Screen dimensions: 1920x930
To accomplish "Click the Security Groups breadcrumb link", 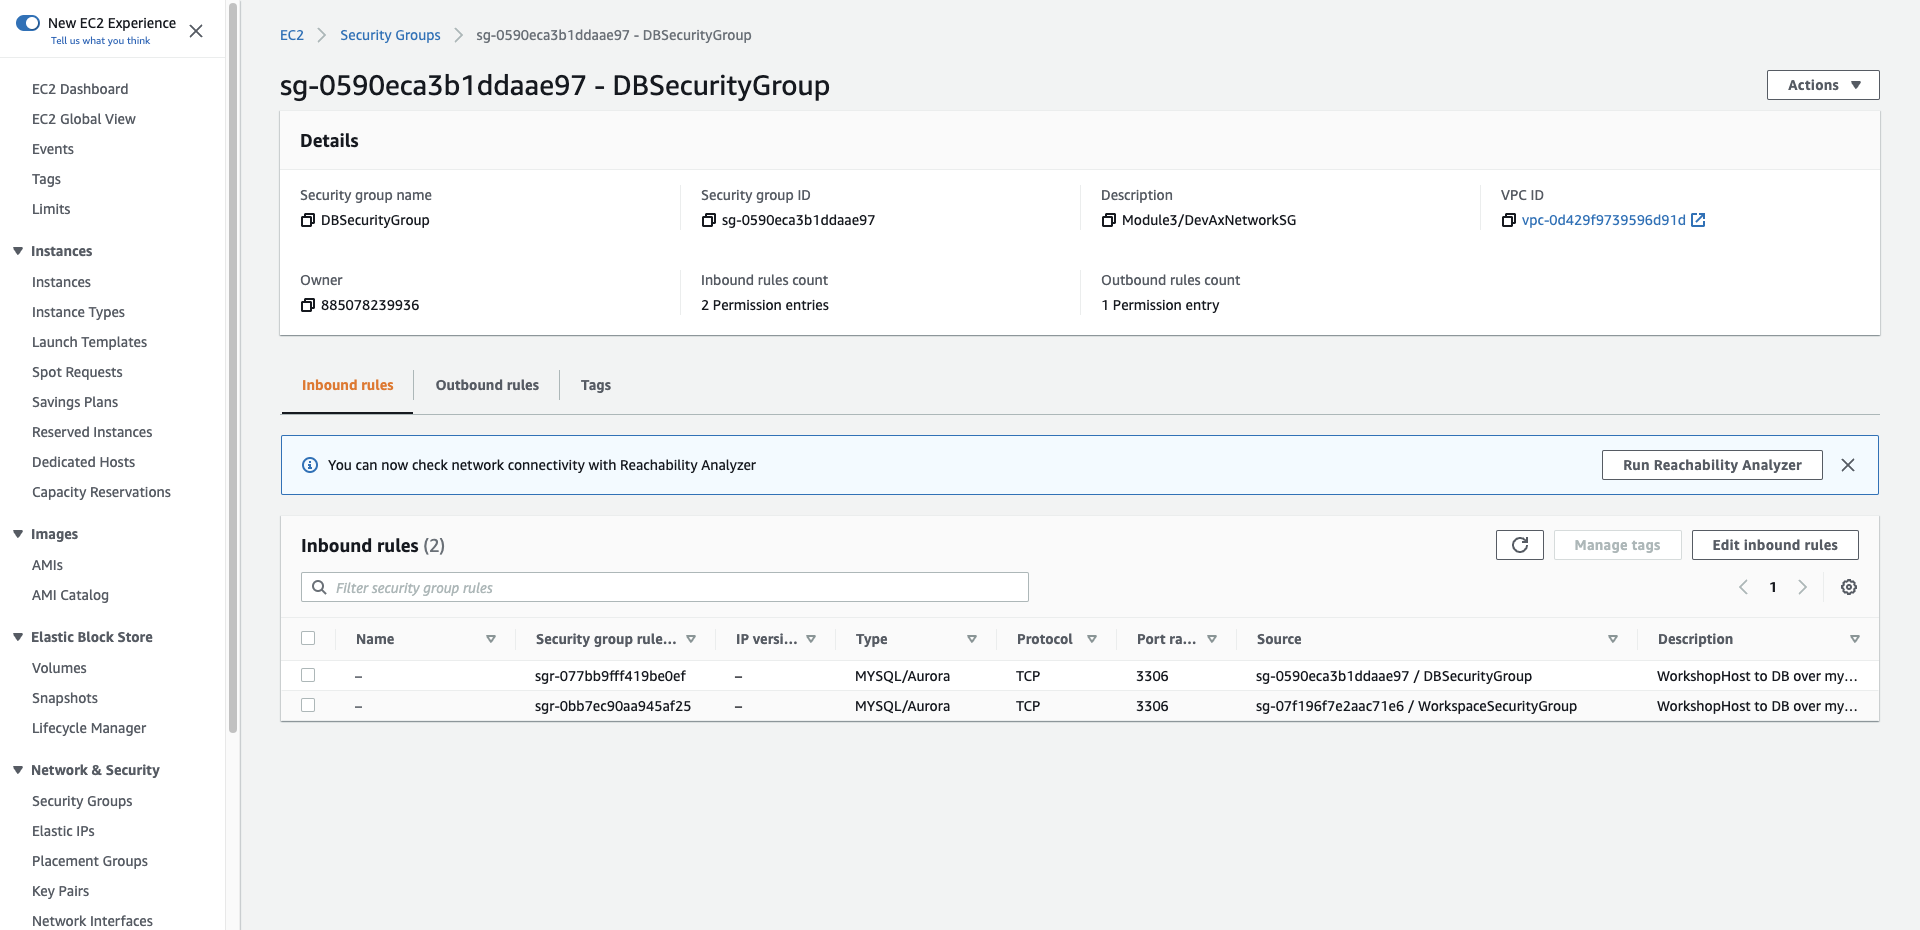I will [390, 35].
